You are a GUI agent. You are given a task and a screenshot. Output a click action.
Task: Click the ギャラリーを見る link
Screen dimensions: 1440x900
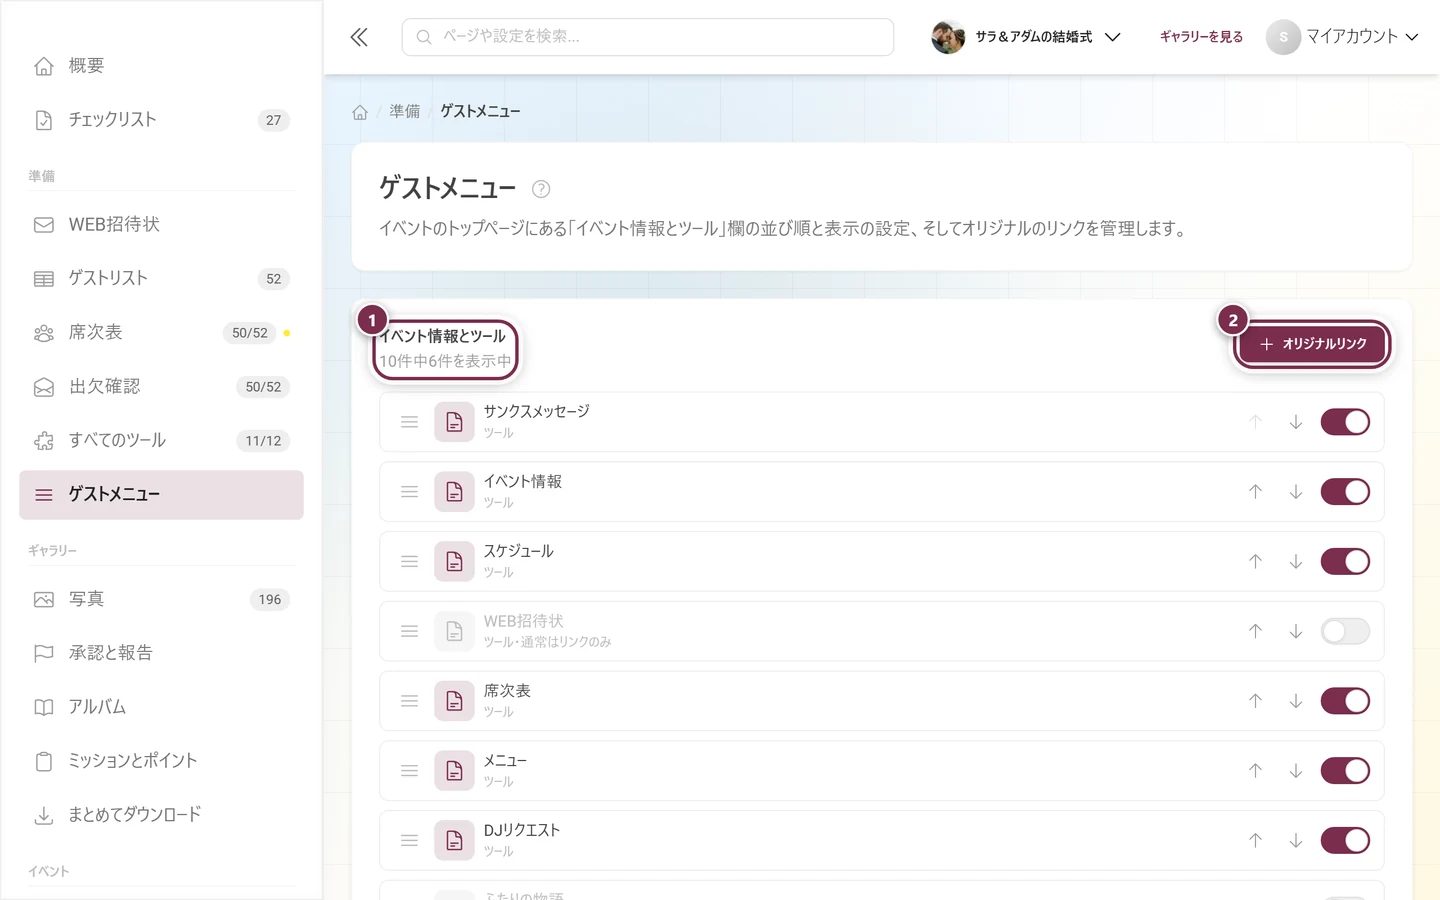1201,37
